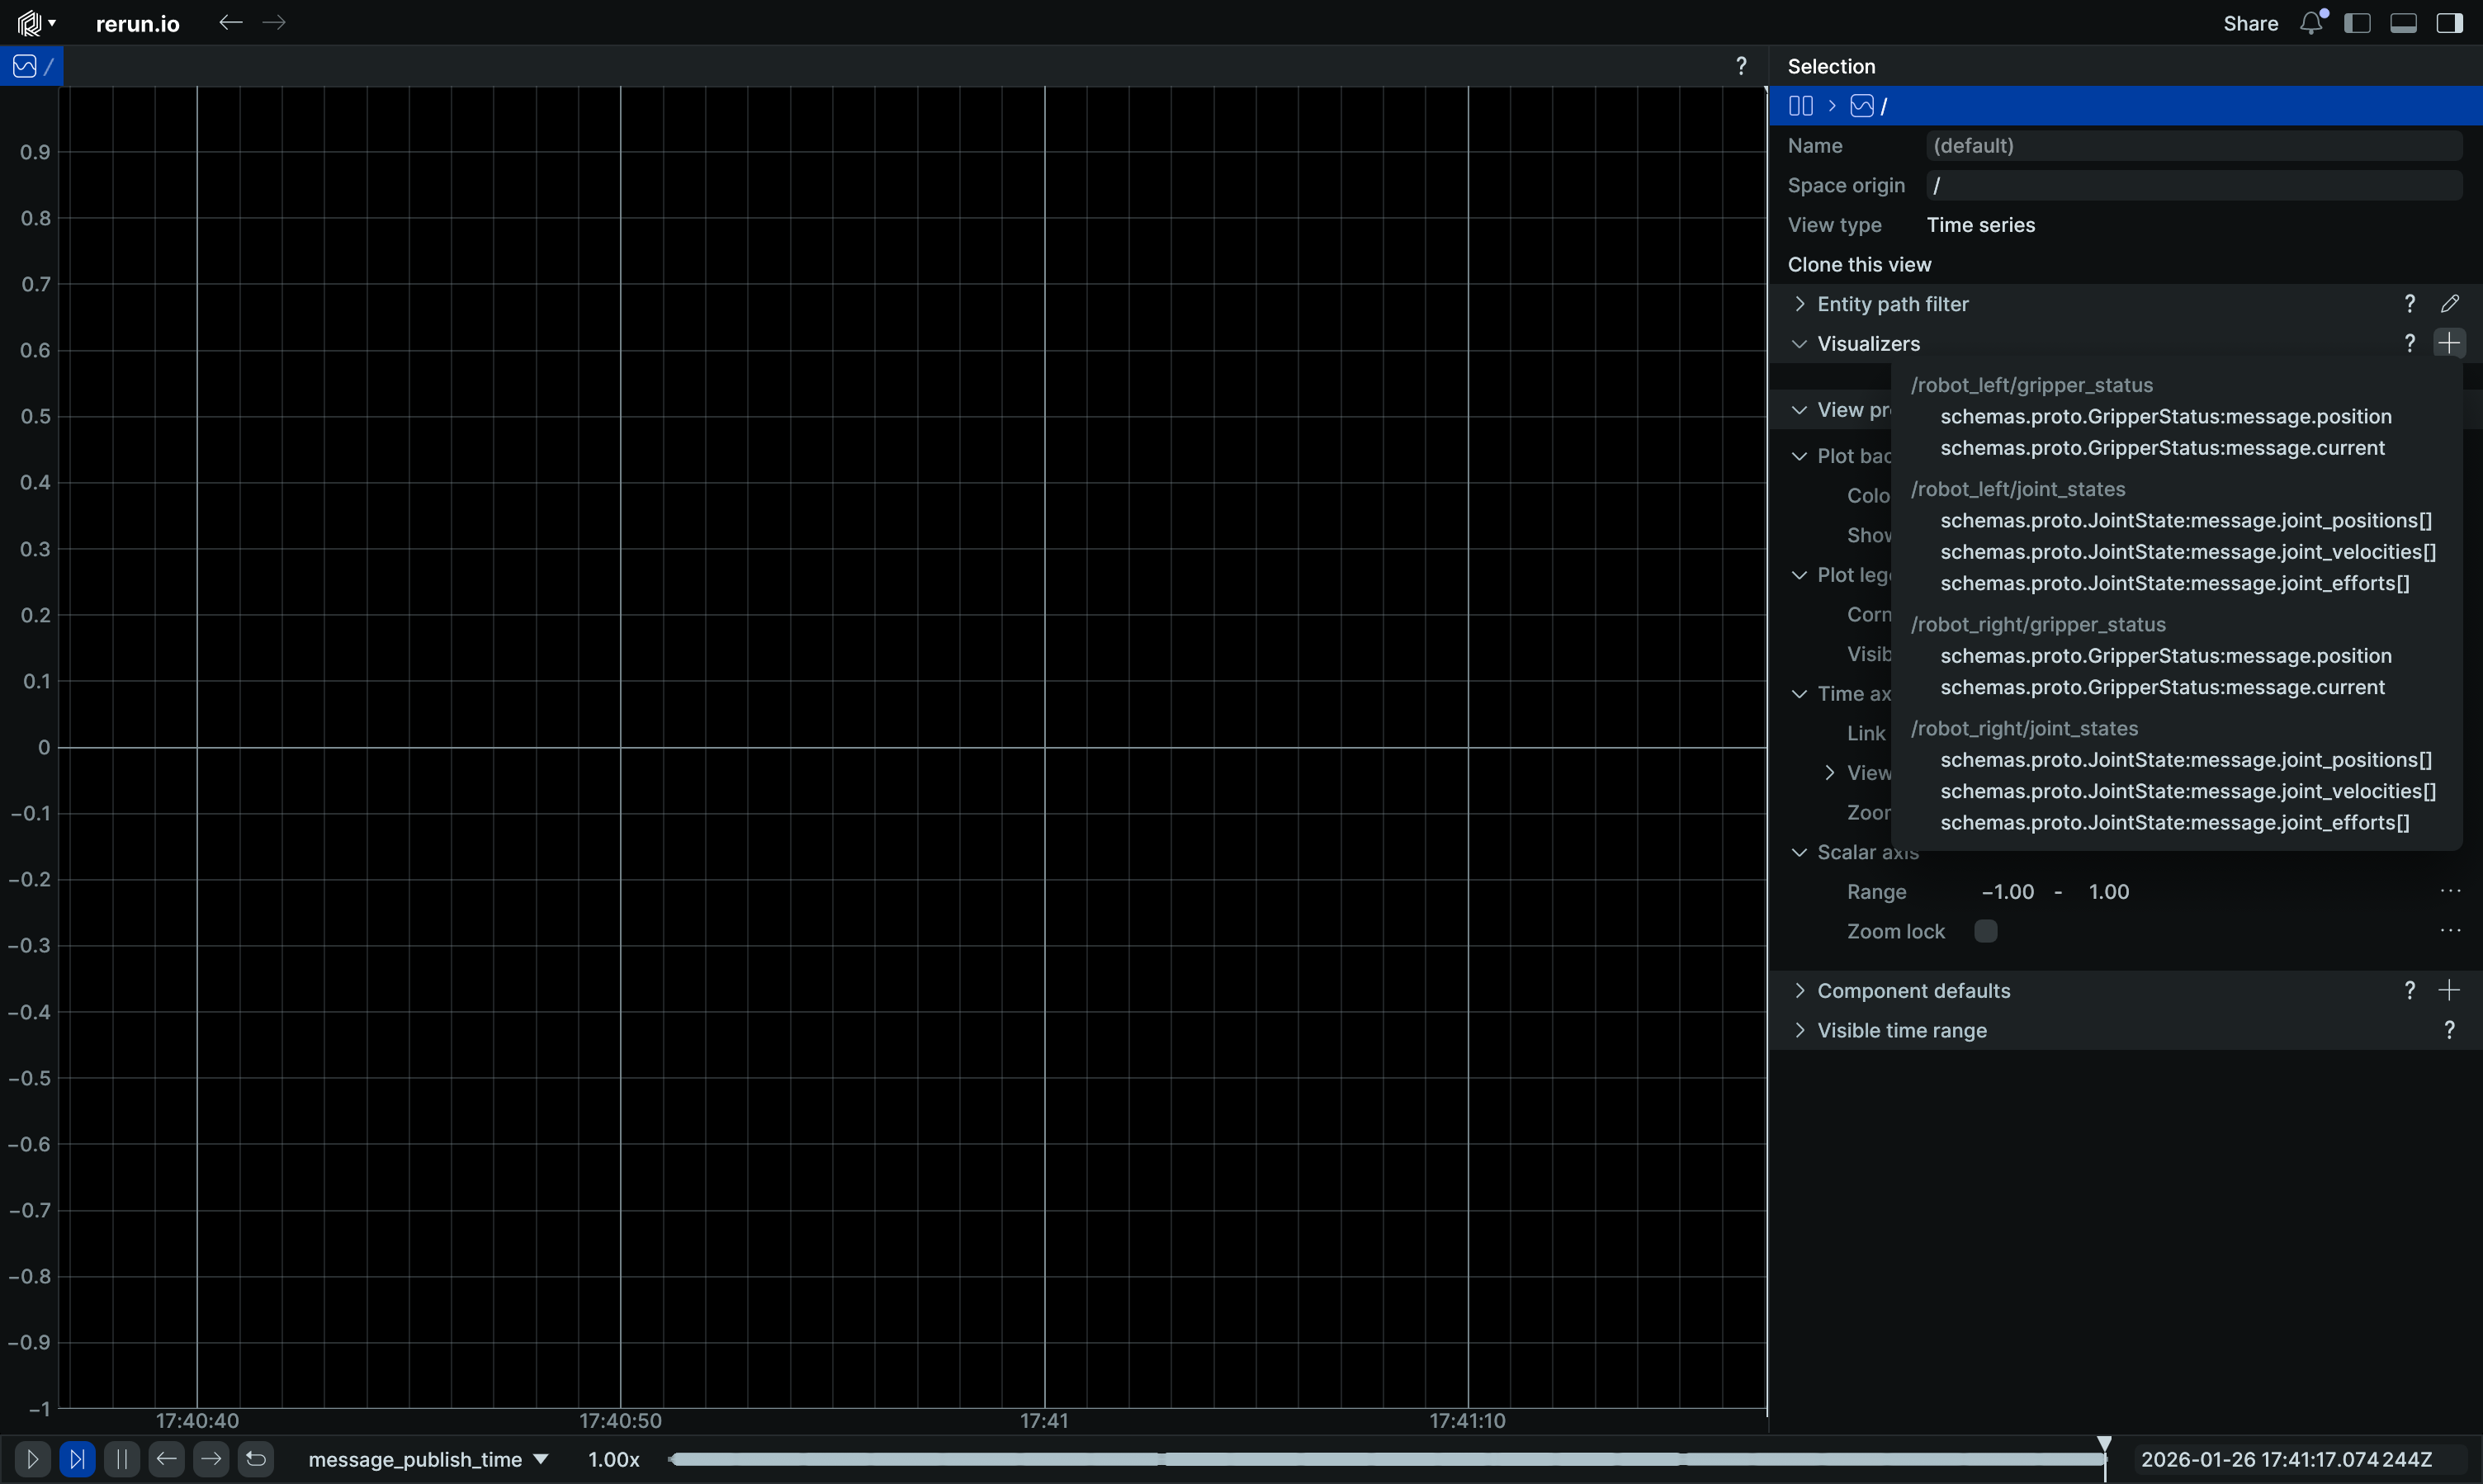Click the pause icon in playback controls
The image size is (2483, 1484).
[x=122, y=1459]
